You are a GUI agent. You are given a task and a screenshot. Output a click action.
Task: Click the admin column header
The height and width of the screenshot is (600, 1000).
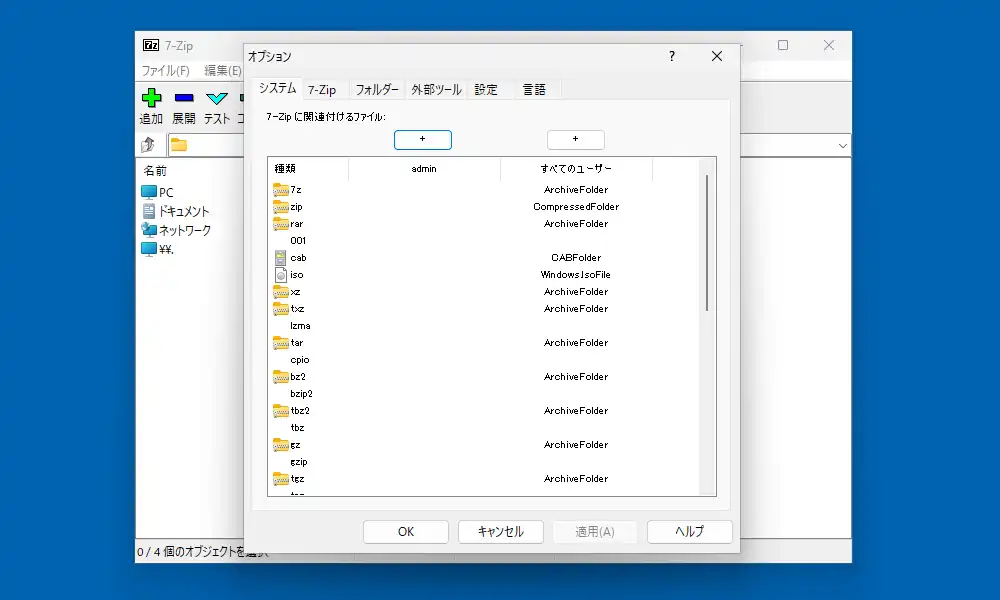click(424, 169)
